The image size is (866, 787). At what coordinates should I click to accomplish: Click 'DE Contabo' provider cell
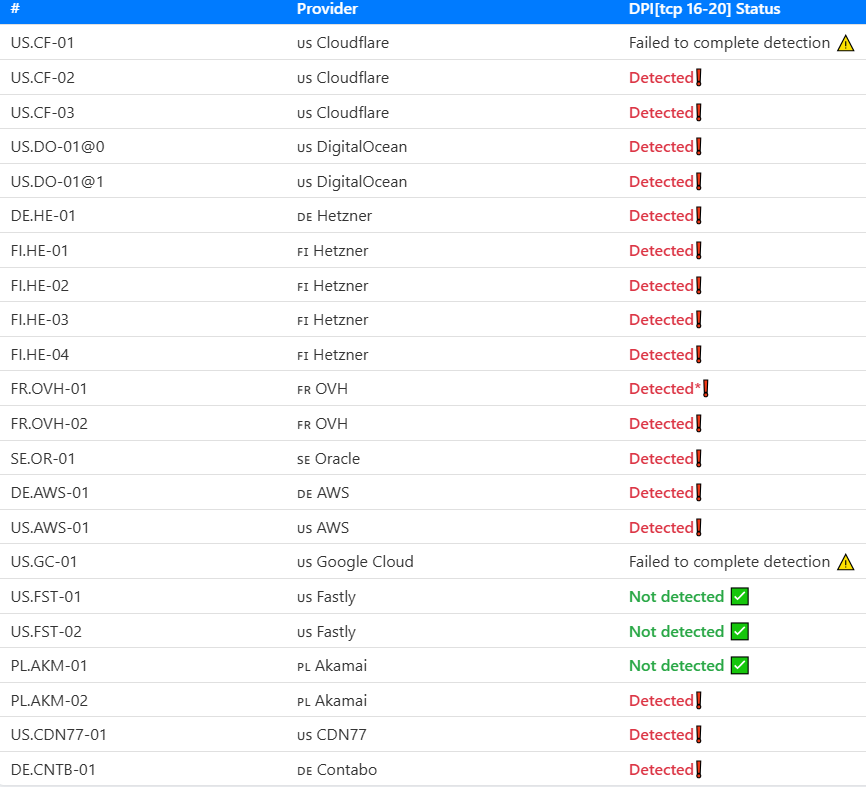point(337,770)
